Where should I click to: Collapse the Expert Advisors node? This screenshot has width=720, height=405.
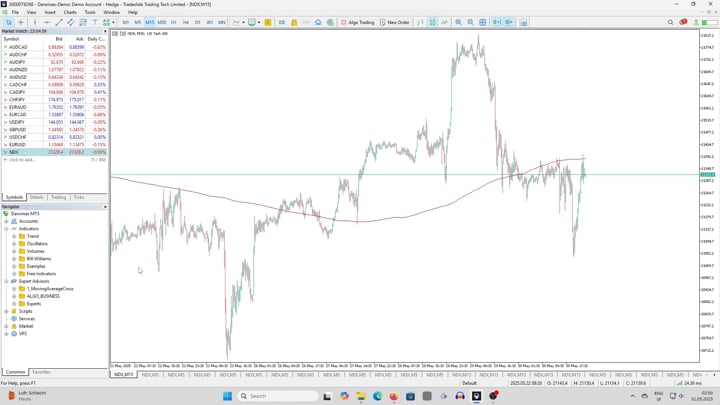(x=6, y=281)
